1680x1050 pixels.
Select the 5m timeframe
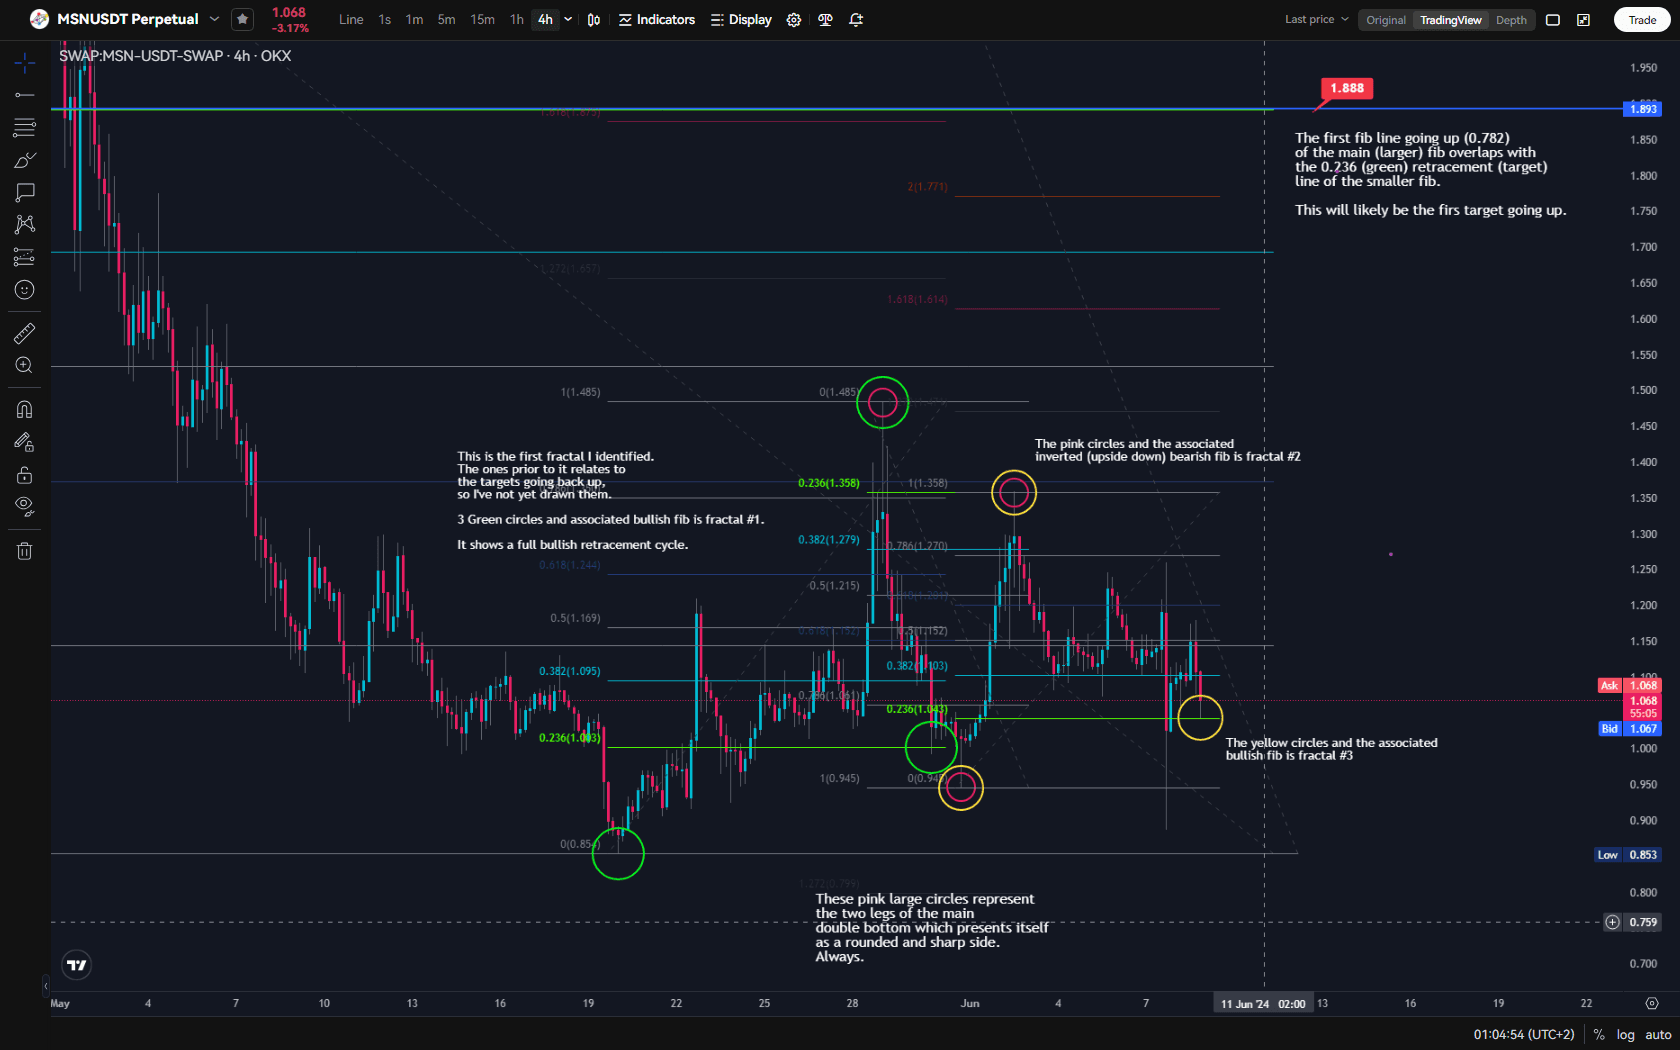click(x=446, y=19)
